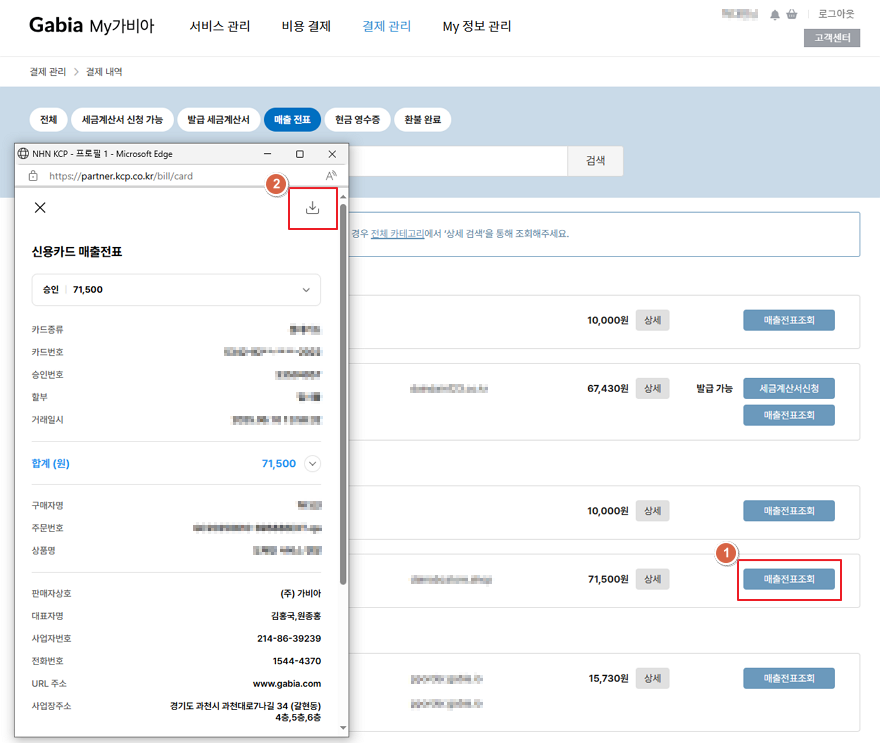Viewport: 880px width, 743px height.
Task: Click the 로그아웃 link
Action: coord(836,14)
